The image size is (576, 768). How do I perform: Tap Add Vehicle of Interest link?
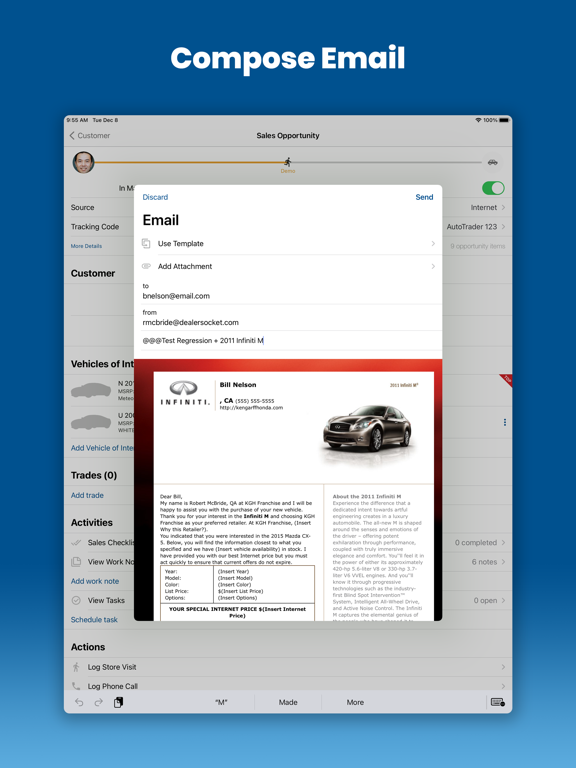(x=102, y=448)
